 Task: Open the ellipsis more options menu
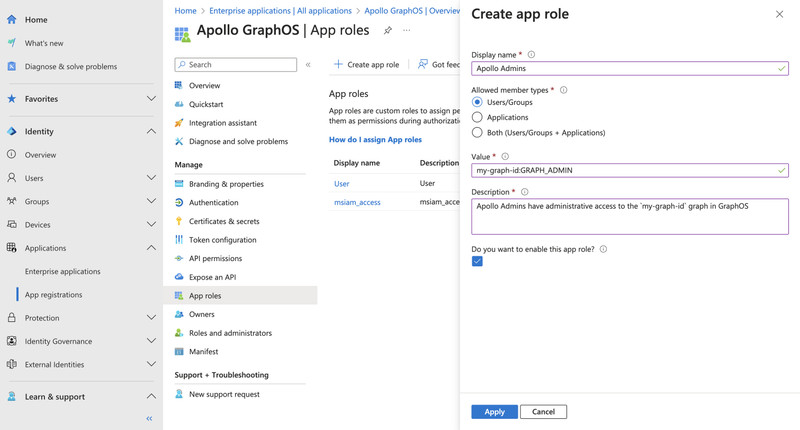point(407,30)
